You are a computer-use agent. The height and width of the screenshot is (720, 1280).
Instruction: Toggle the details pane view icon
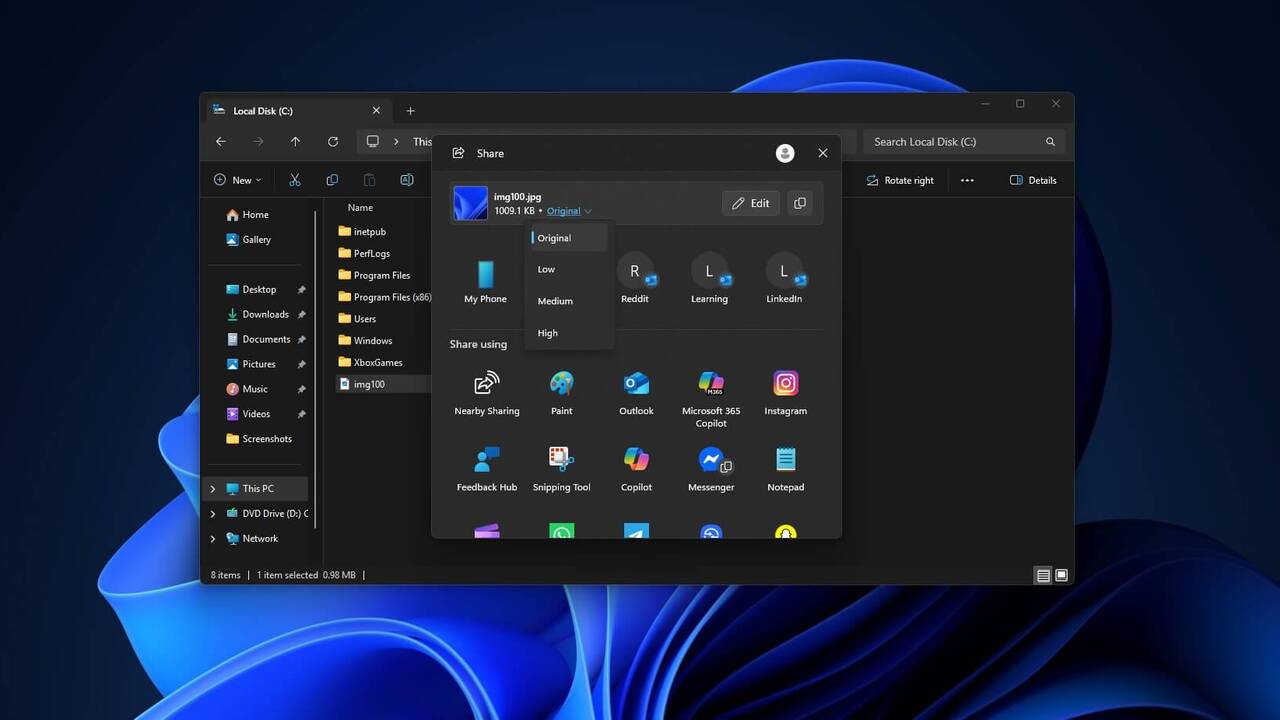pos(1061,575)
